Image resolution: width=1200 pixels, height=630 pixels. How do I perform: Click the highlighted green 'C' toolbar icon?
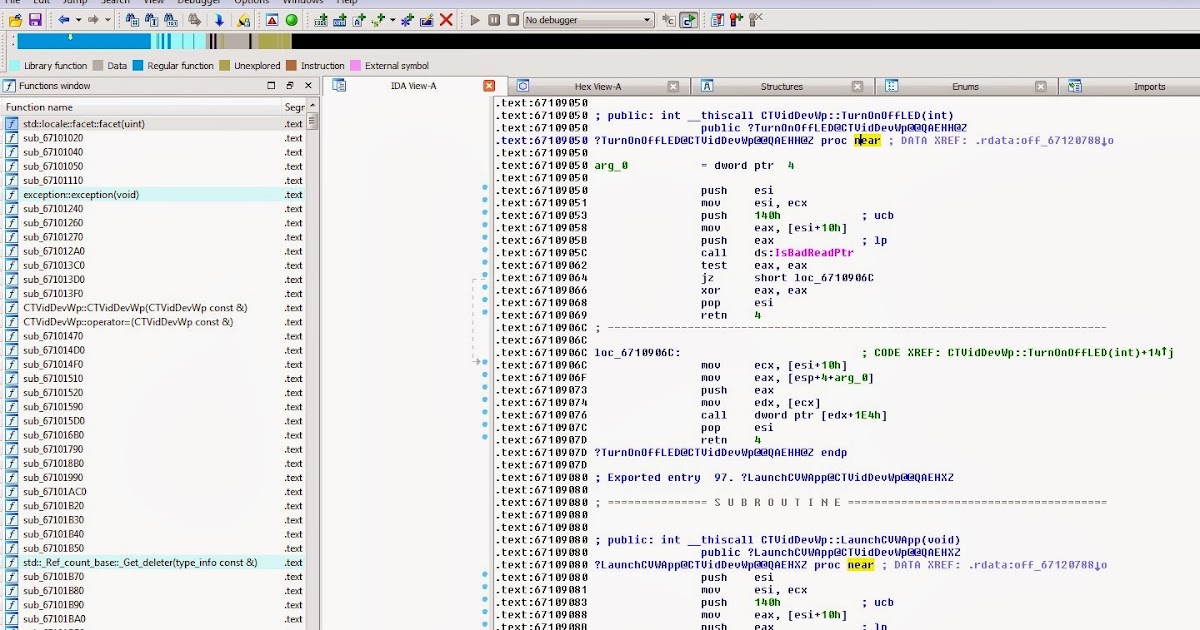click(689, 20)
